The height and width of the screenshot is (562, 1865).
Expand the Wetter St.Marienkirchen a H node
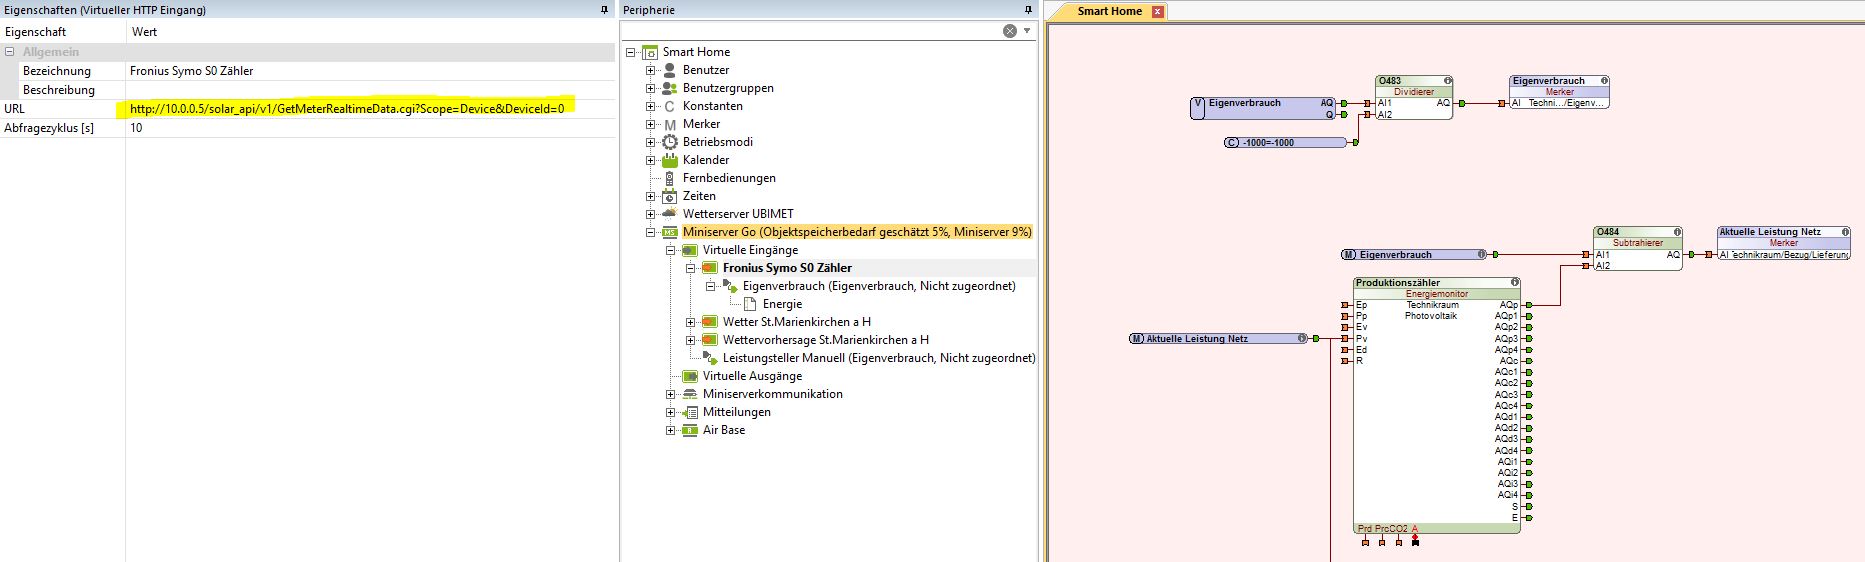point(691,322)
